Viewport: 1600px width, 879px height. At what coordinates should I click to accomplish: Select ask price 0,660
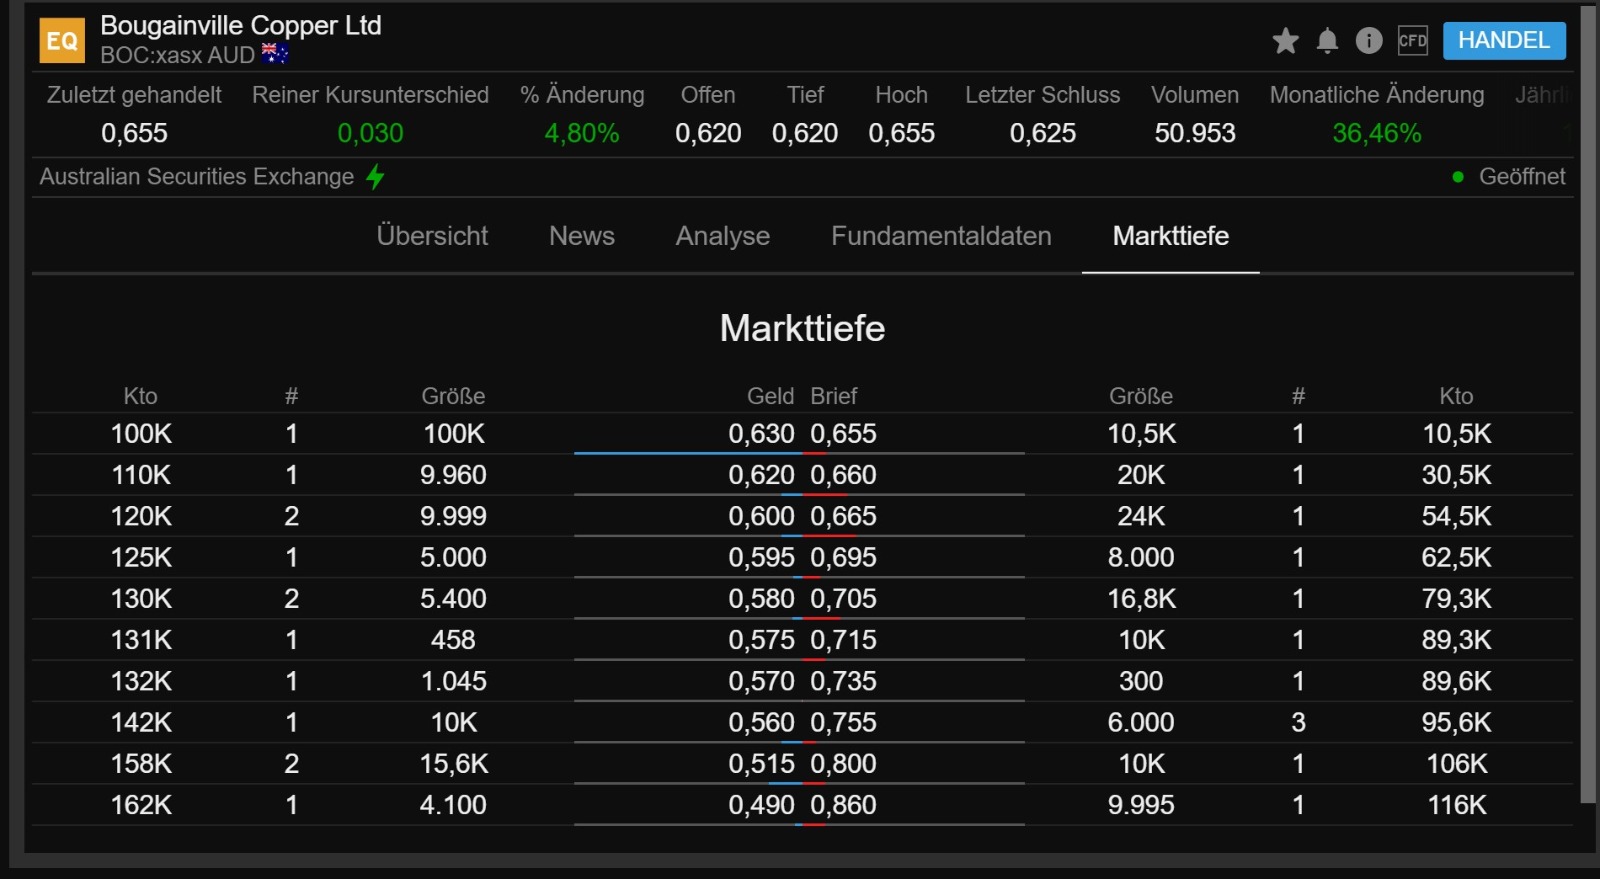coord(843,475)
